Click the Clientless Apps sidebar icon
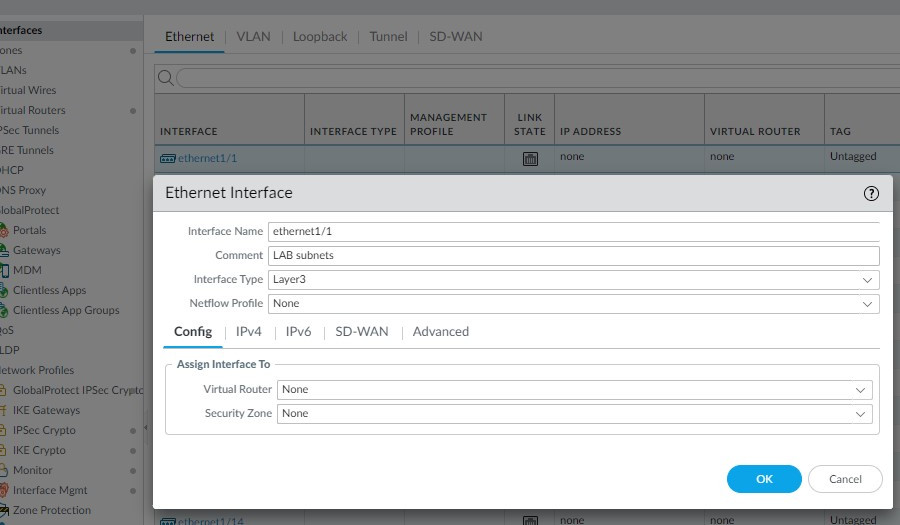This screenshot has width=900, height=525. pos(3,290)
